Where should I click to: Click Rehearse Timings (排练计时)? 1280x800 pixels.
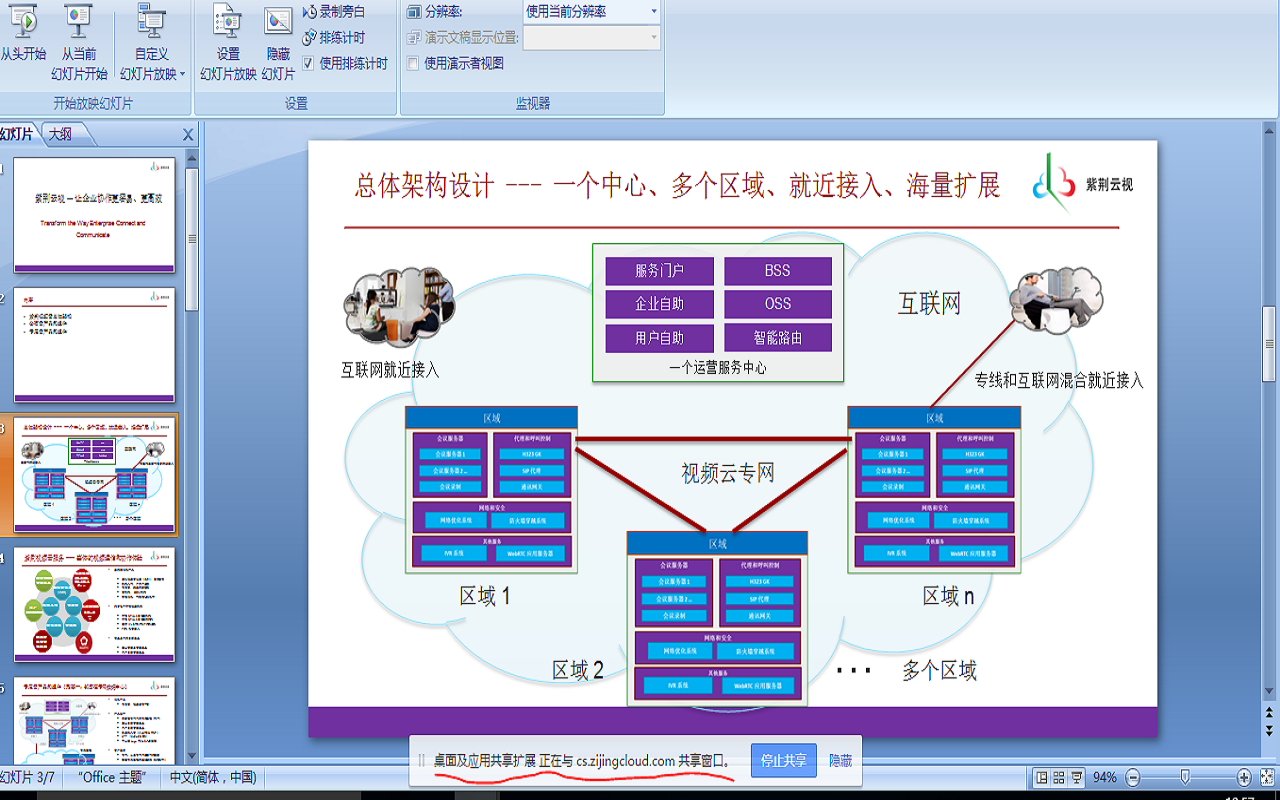[x=334, y=38]
